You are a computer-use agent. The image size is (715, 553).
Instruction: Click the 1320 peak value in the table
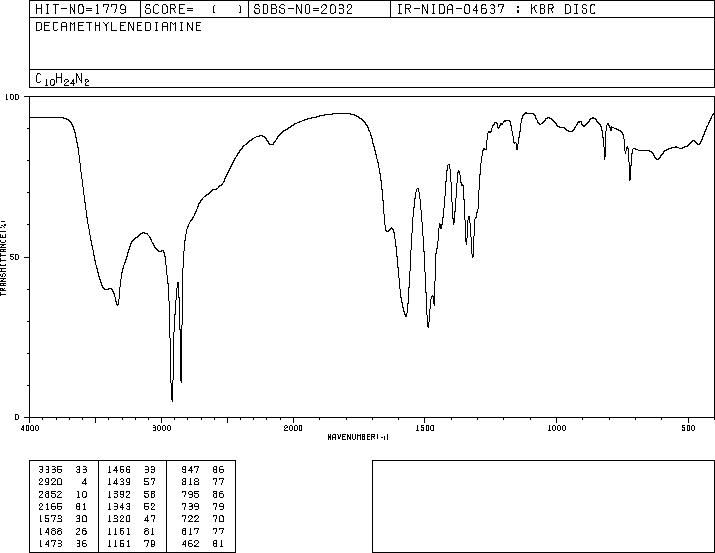(119, 519)
